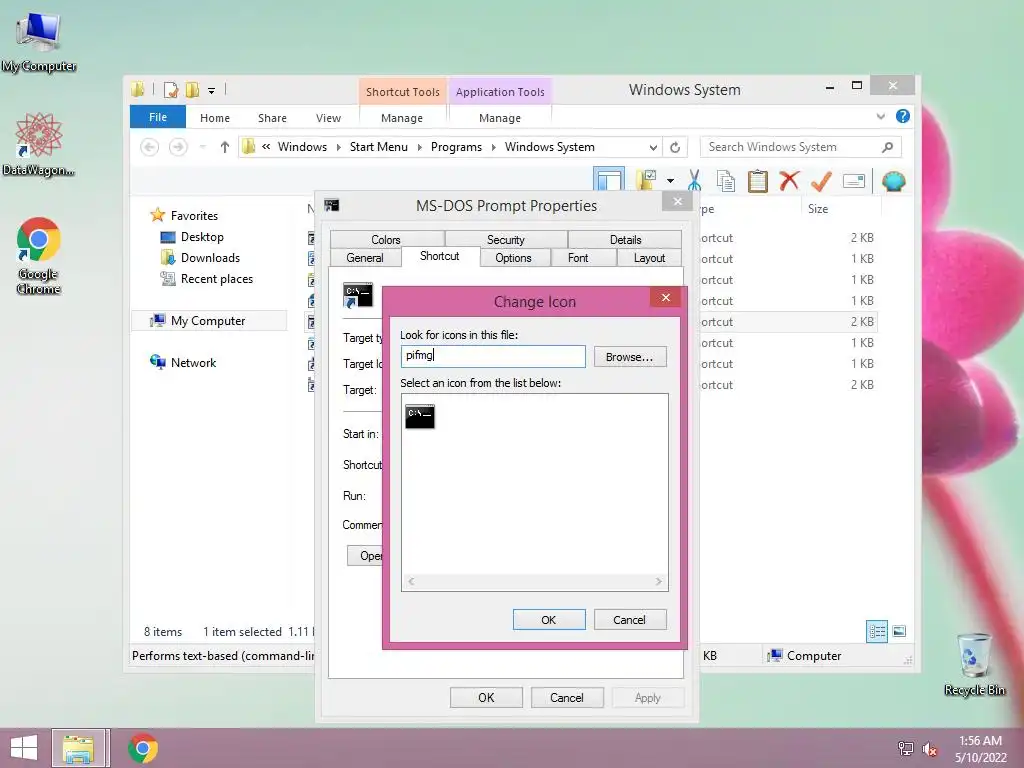Click Look for icons file path field
This screenshot has height=768, width=1024.
493,356
